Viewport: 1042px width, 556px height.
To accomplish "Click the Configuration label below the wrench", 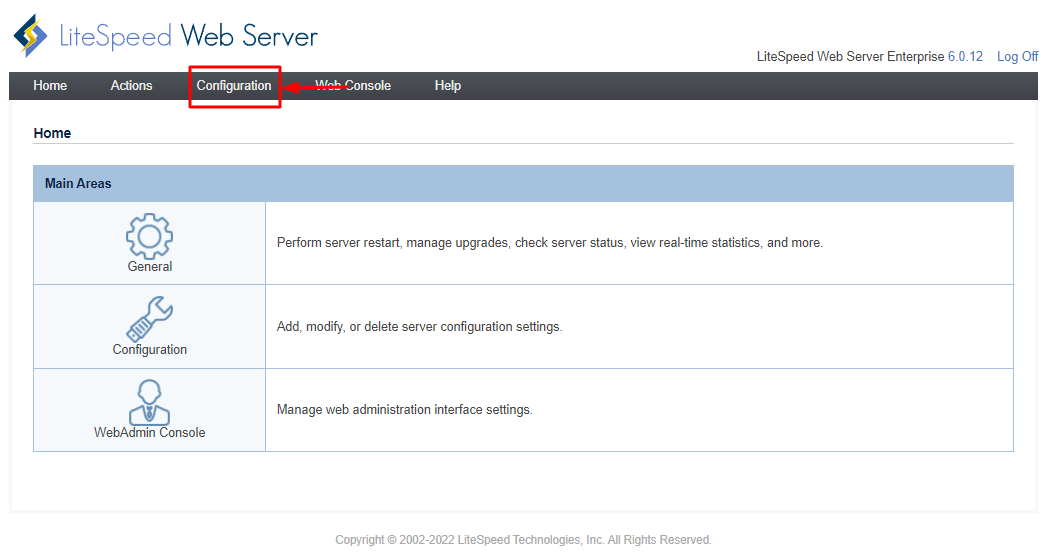I will coord(149,350).
